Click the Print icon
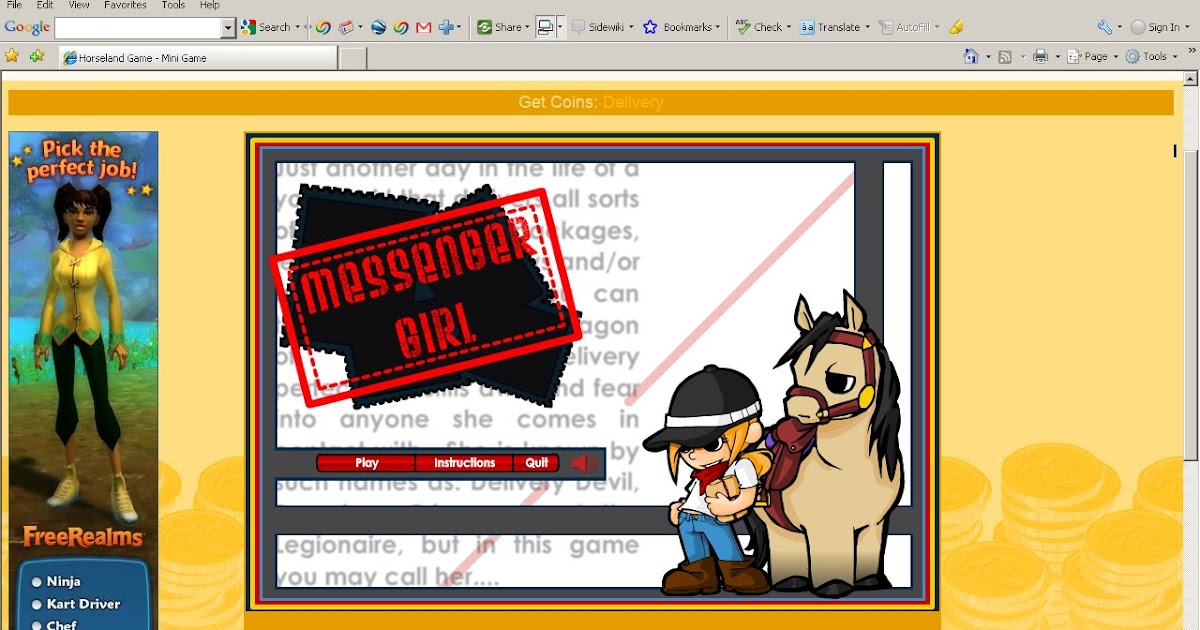 point(1040,56)
